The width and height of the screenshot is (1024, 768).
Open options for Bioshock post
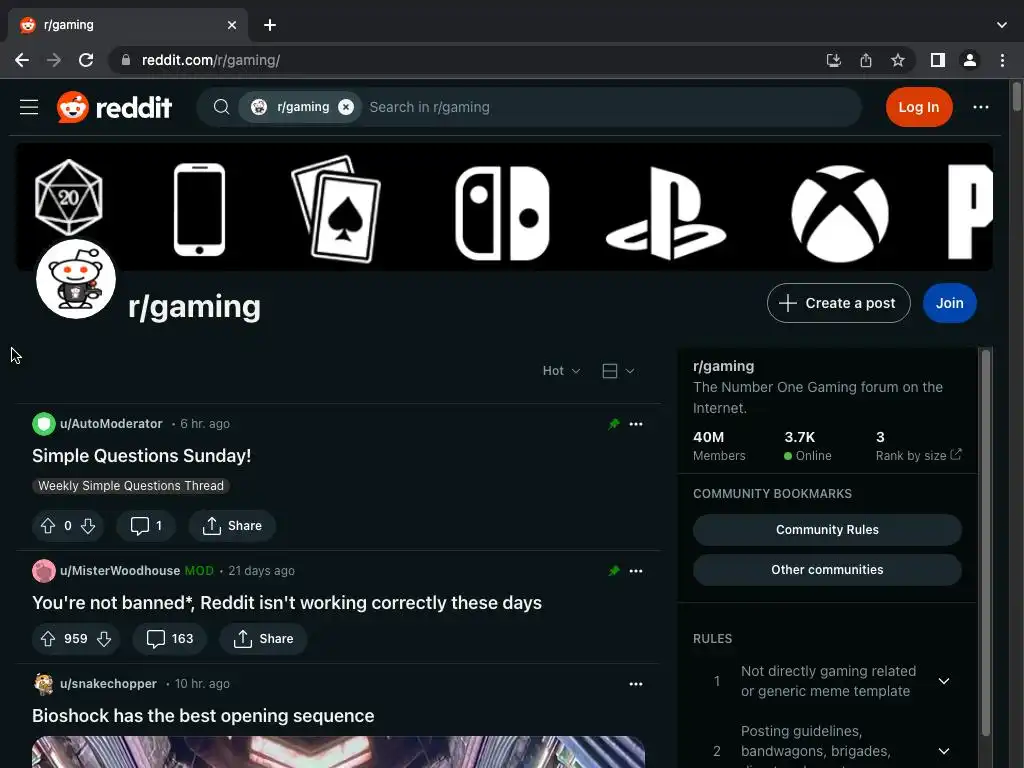[x=636, y=684]
